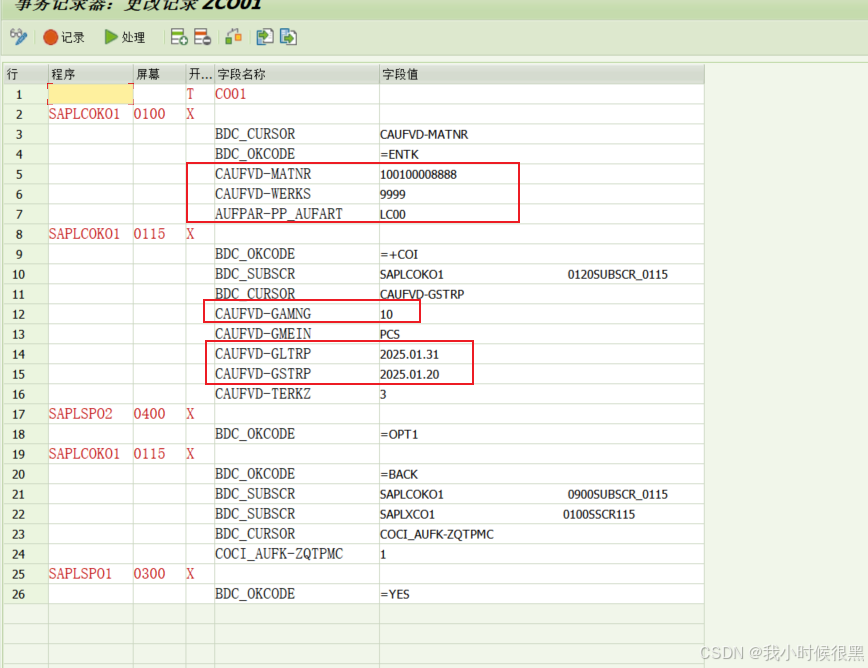Click the =OPT1 okcode value
The width and height of the screenshot is (868, 668).
[399, 434]
